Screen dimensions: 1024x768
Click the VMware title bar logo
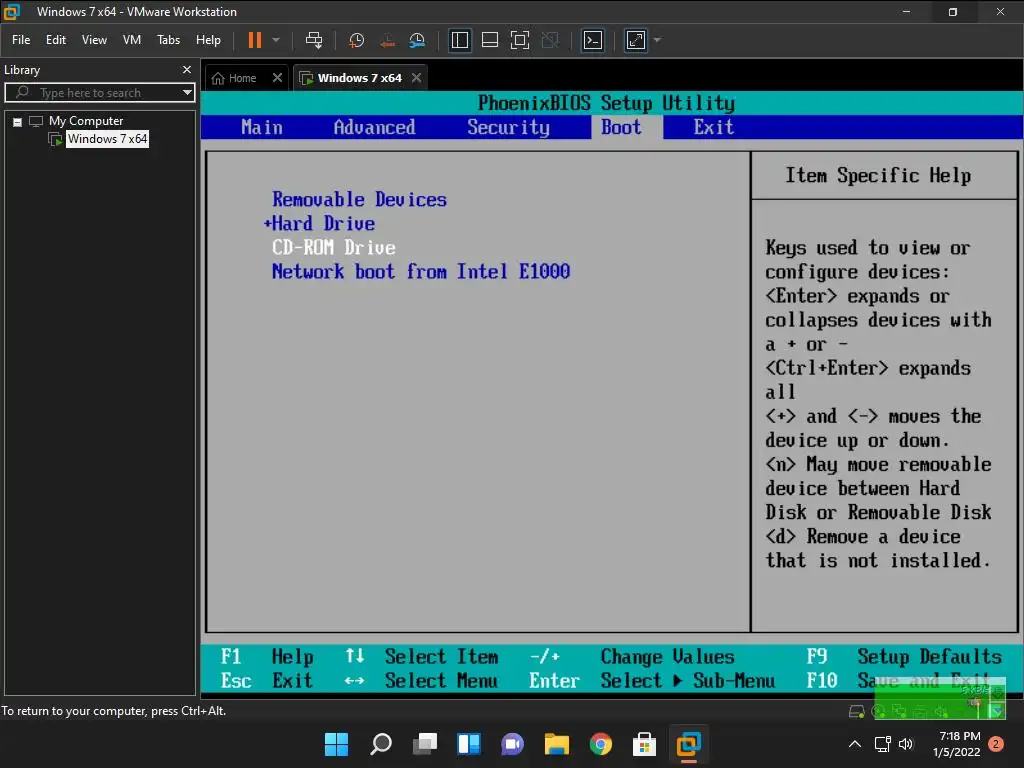[x=12, y=12]
